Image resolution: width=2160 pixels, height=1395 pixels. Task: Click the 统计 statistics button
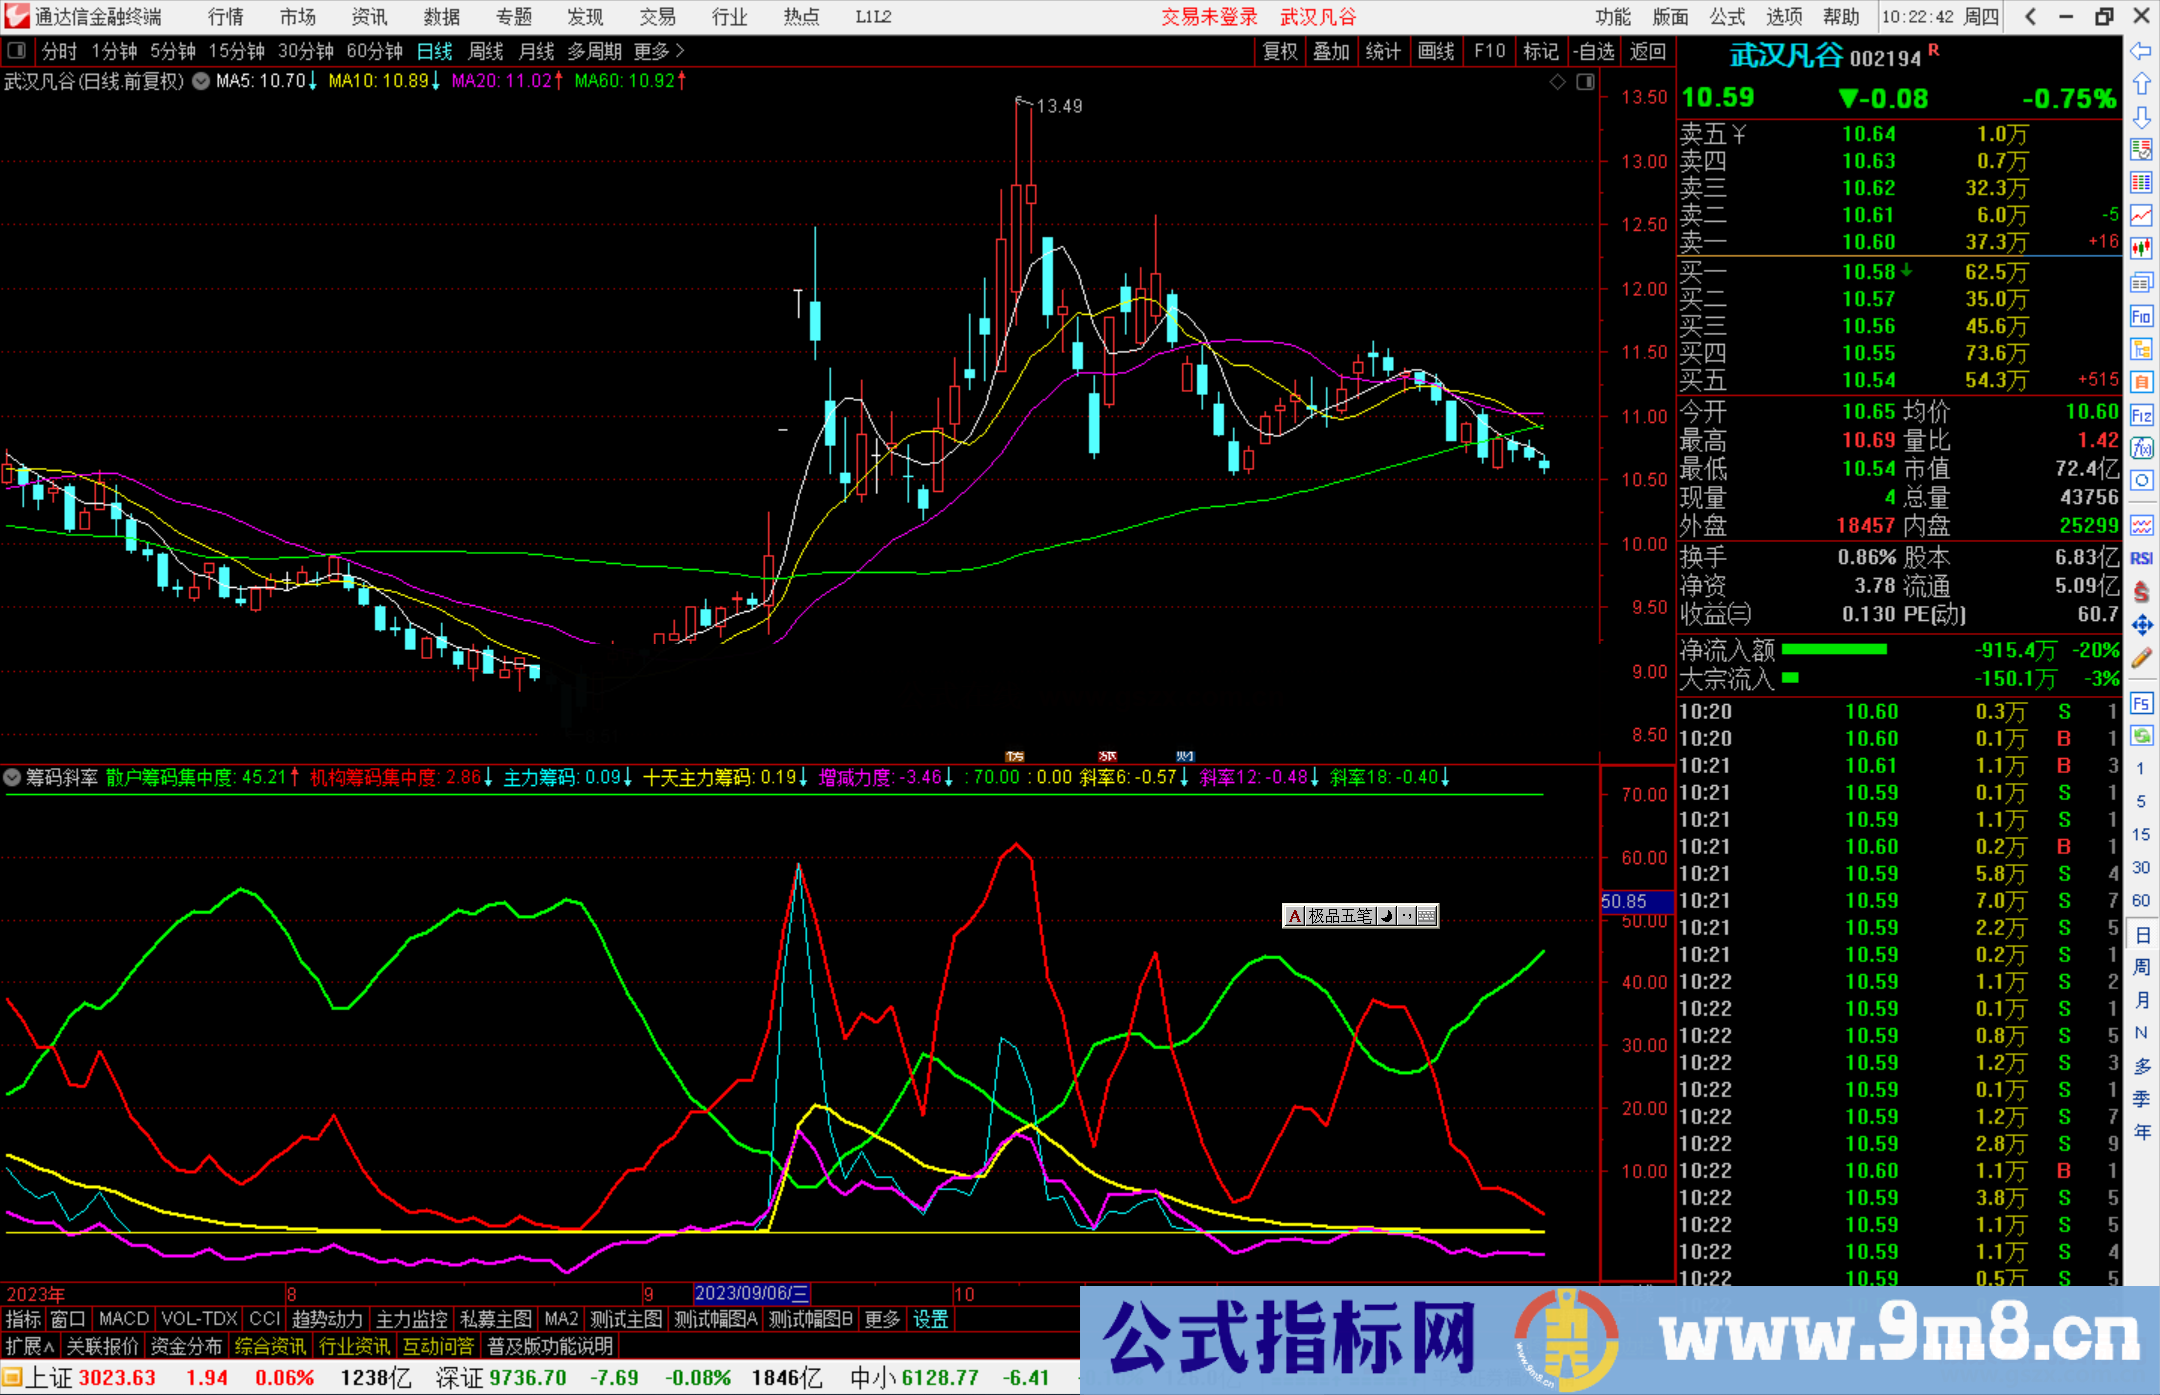point(1384,51)
